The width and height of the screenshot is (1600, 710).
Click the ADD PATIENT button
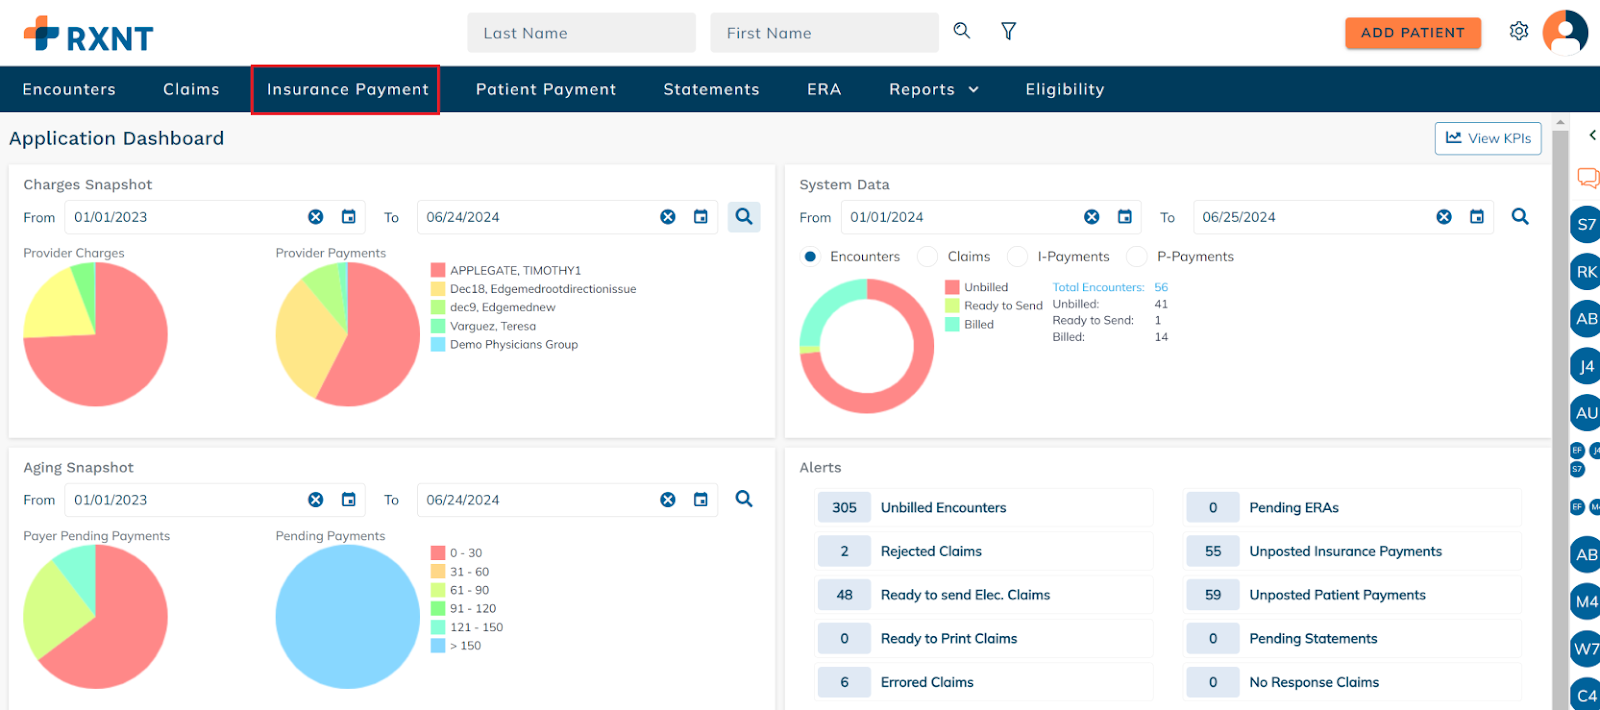(x=1412, y=33)
